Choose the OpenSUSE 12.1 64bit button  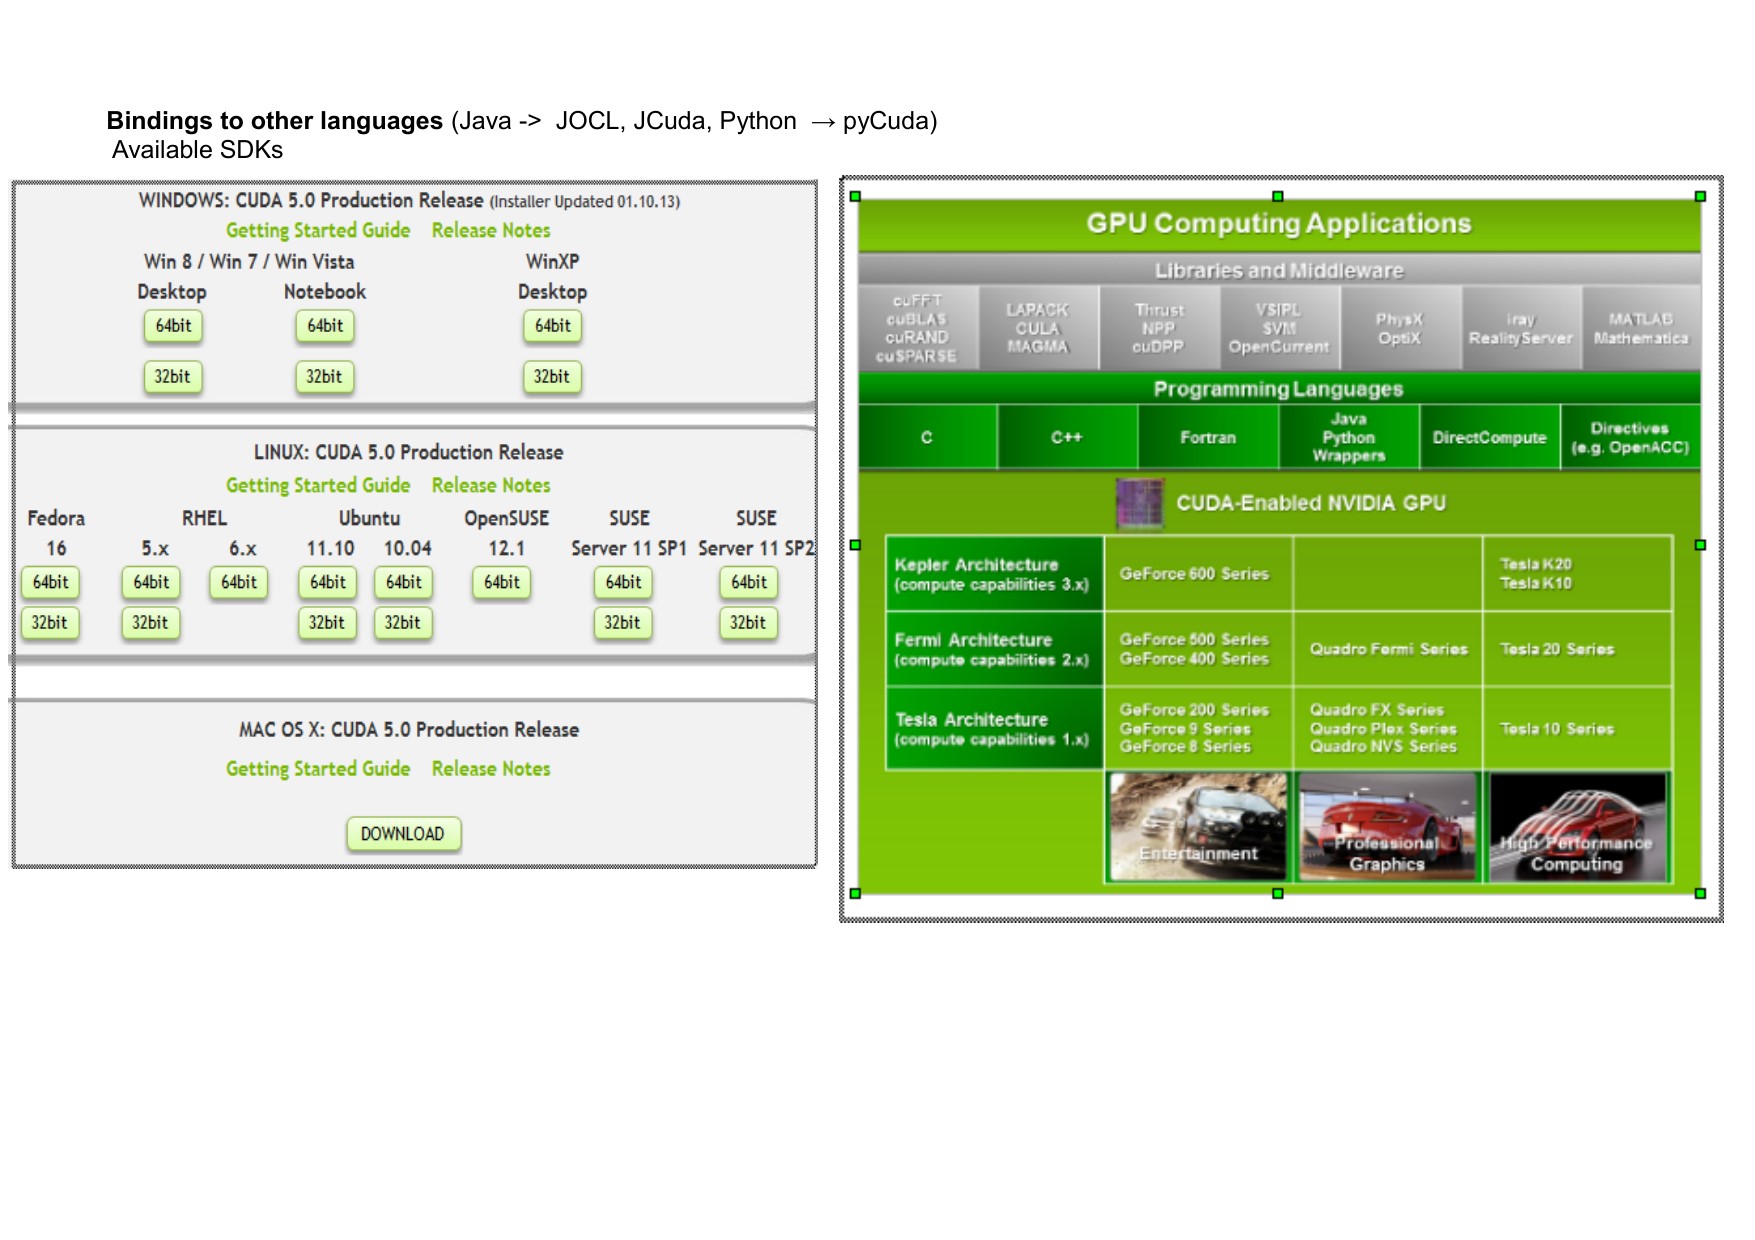502,582
